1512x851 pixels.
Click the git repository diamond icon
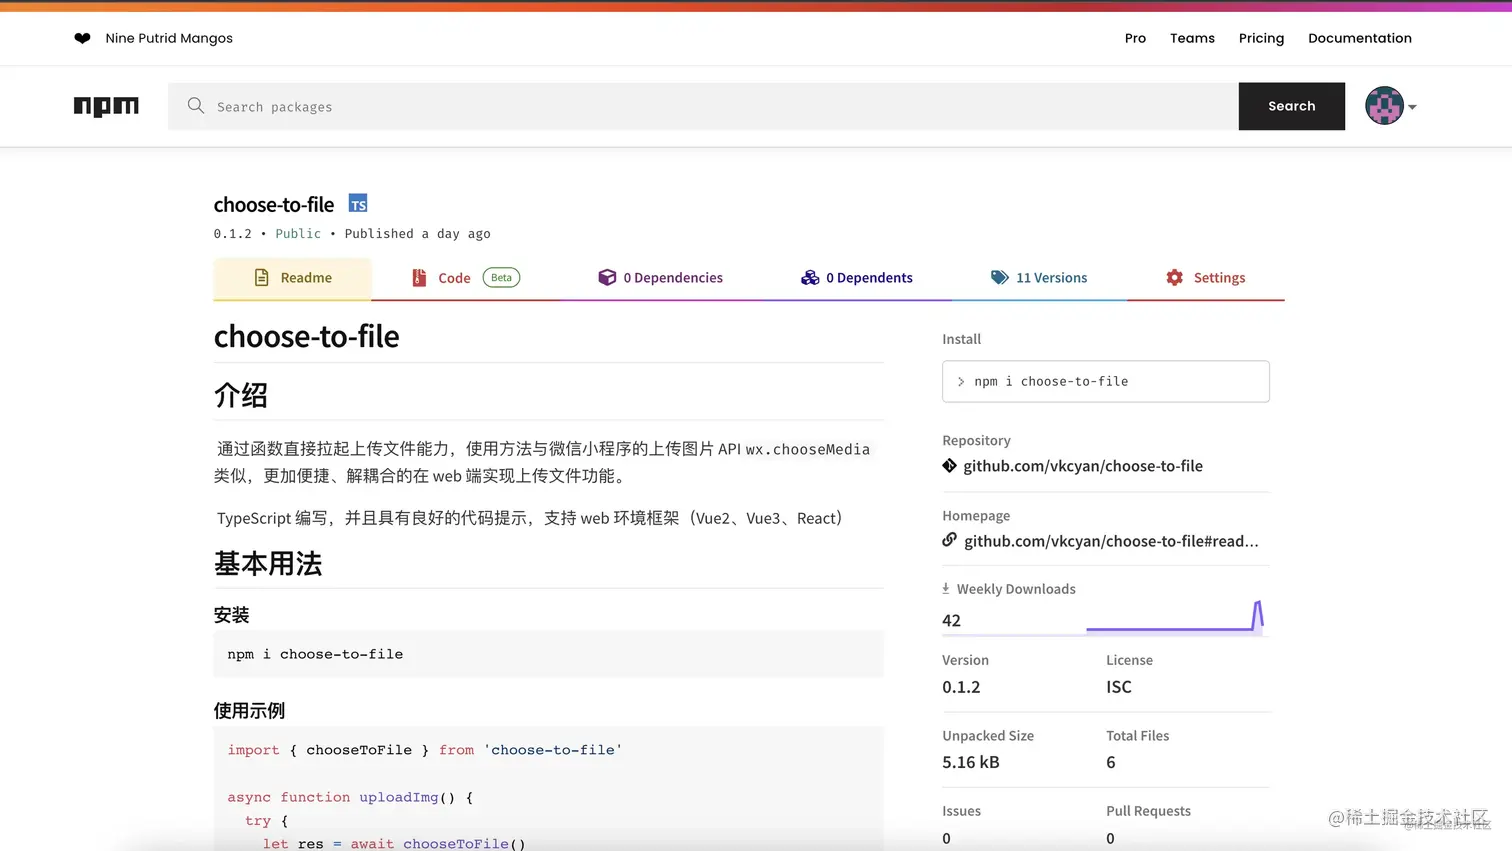[x=950, y=466]
